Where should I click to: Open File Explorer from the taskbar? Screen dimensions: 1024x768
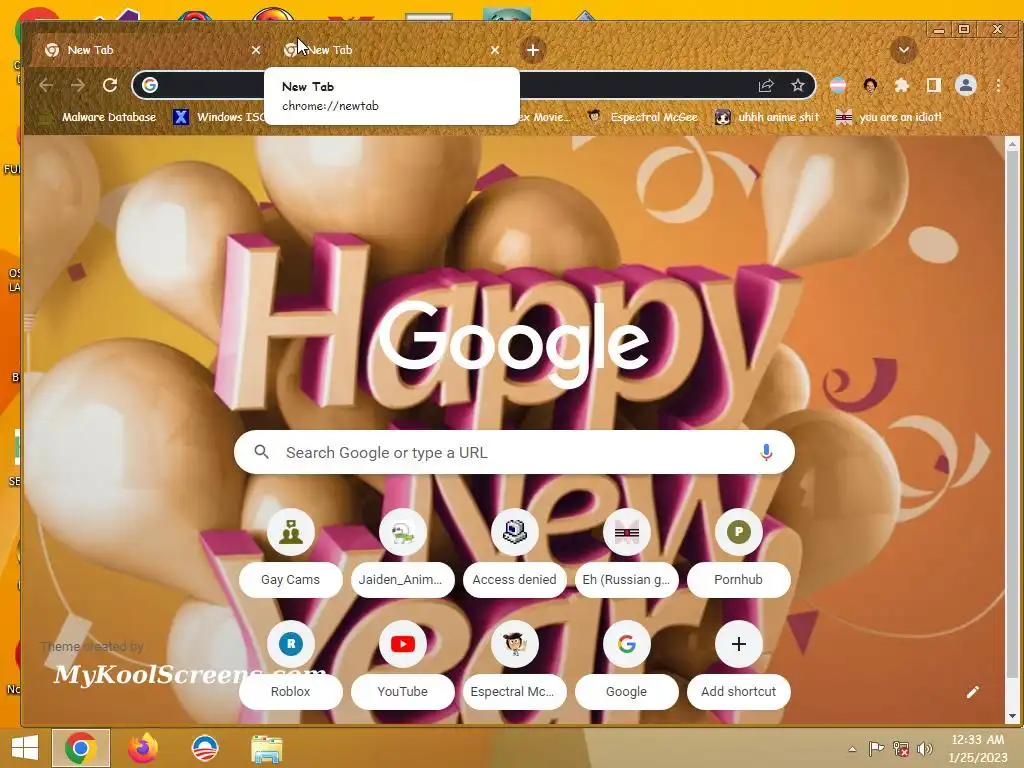pyautogui.click(x=267, y=749)
